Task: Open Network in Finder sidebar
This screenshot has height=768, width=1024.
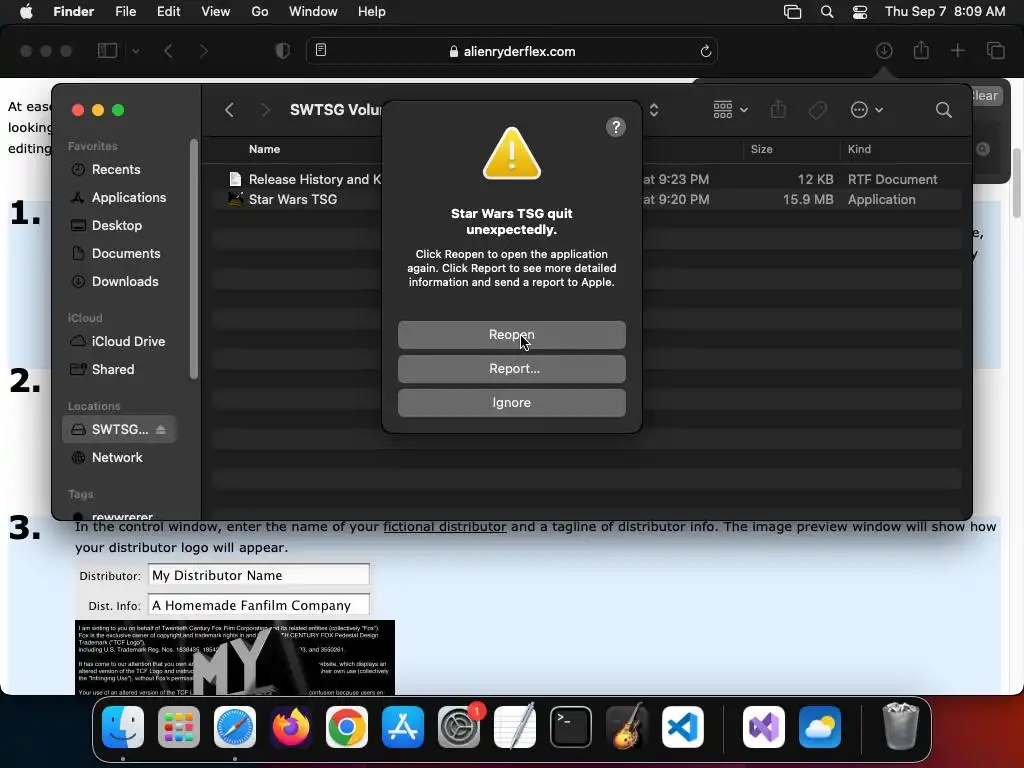Action: [117, 458]
